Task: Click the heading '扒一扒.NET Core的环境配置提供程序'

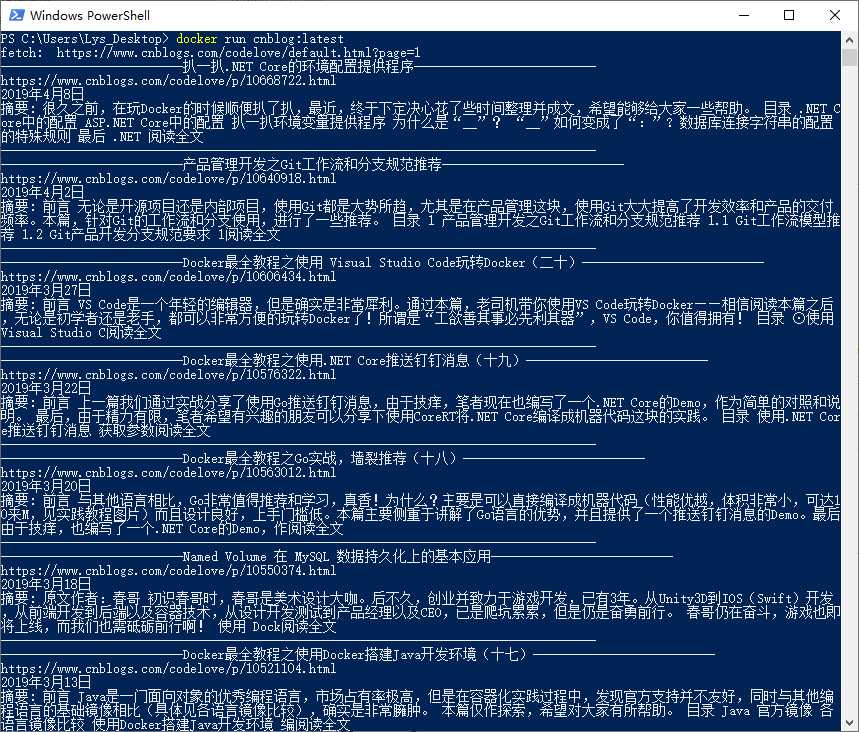Action: 298,67
